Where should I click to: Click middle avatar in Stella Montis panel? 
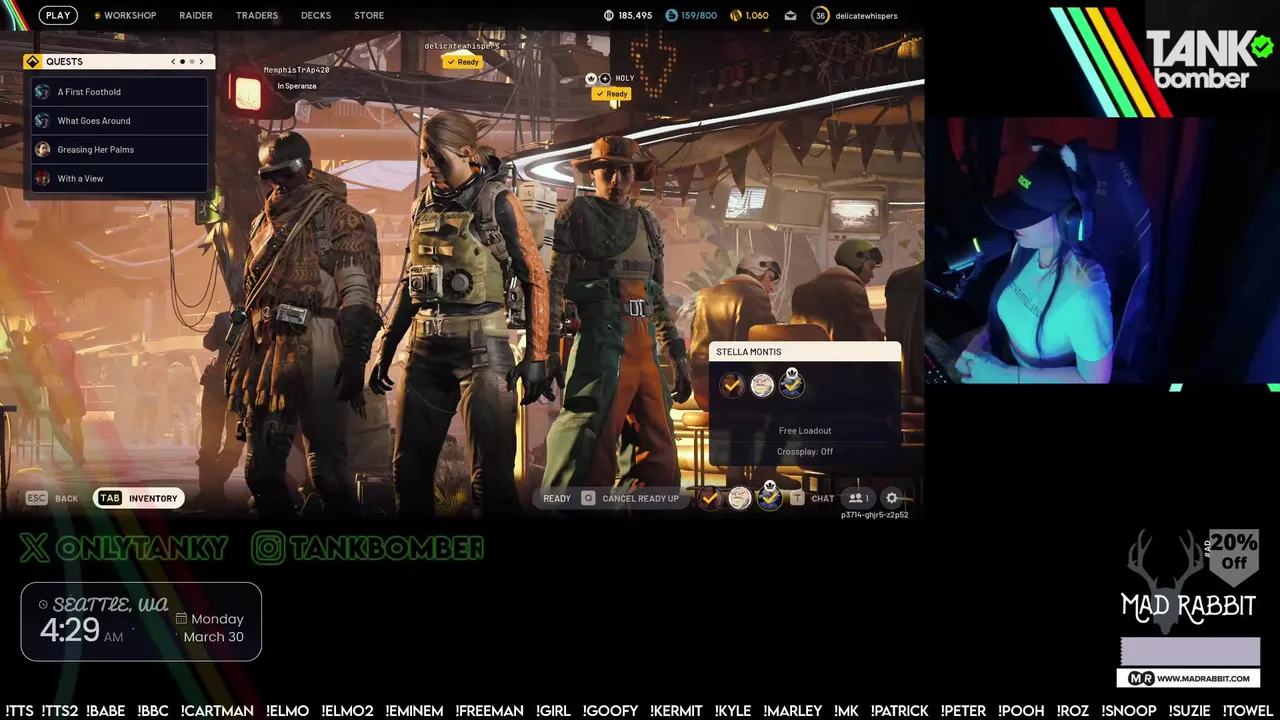tap(762, 385)
